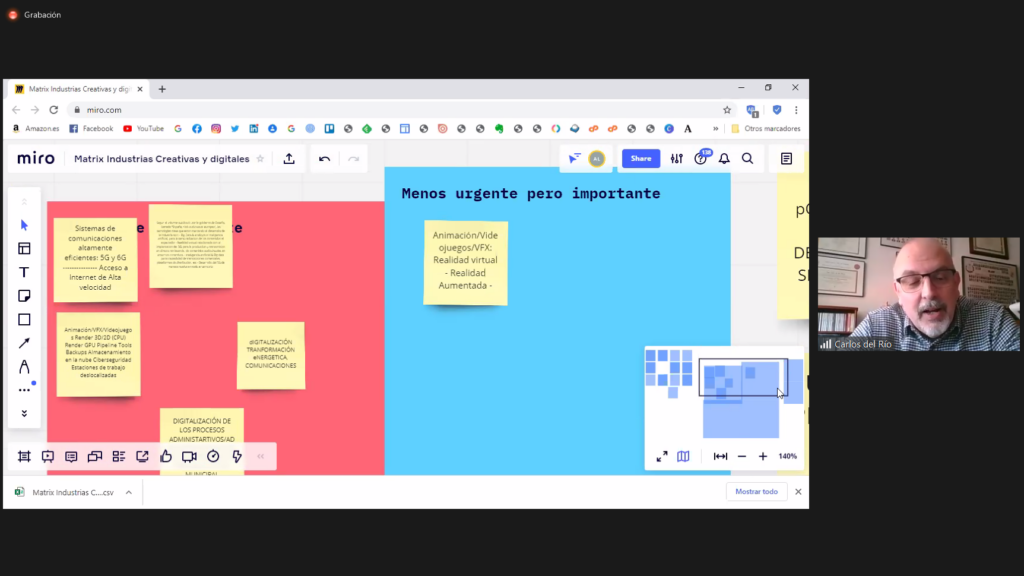Click the 140% zoom level indicator
1024x576 pixels.
(x=788, y=456)
